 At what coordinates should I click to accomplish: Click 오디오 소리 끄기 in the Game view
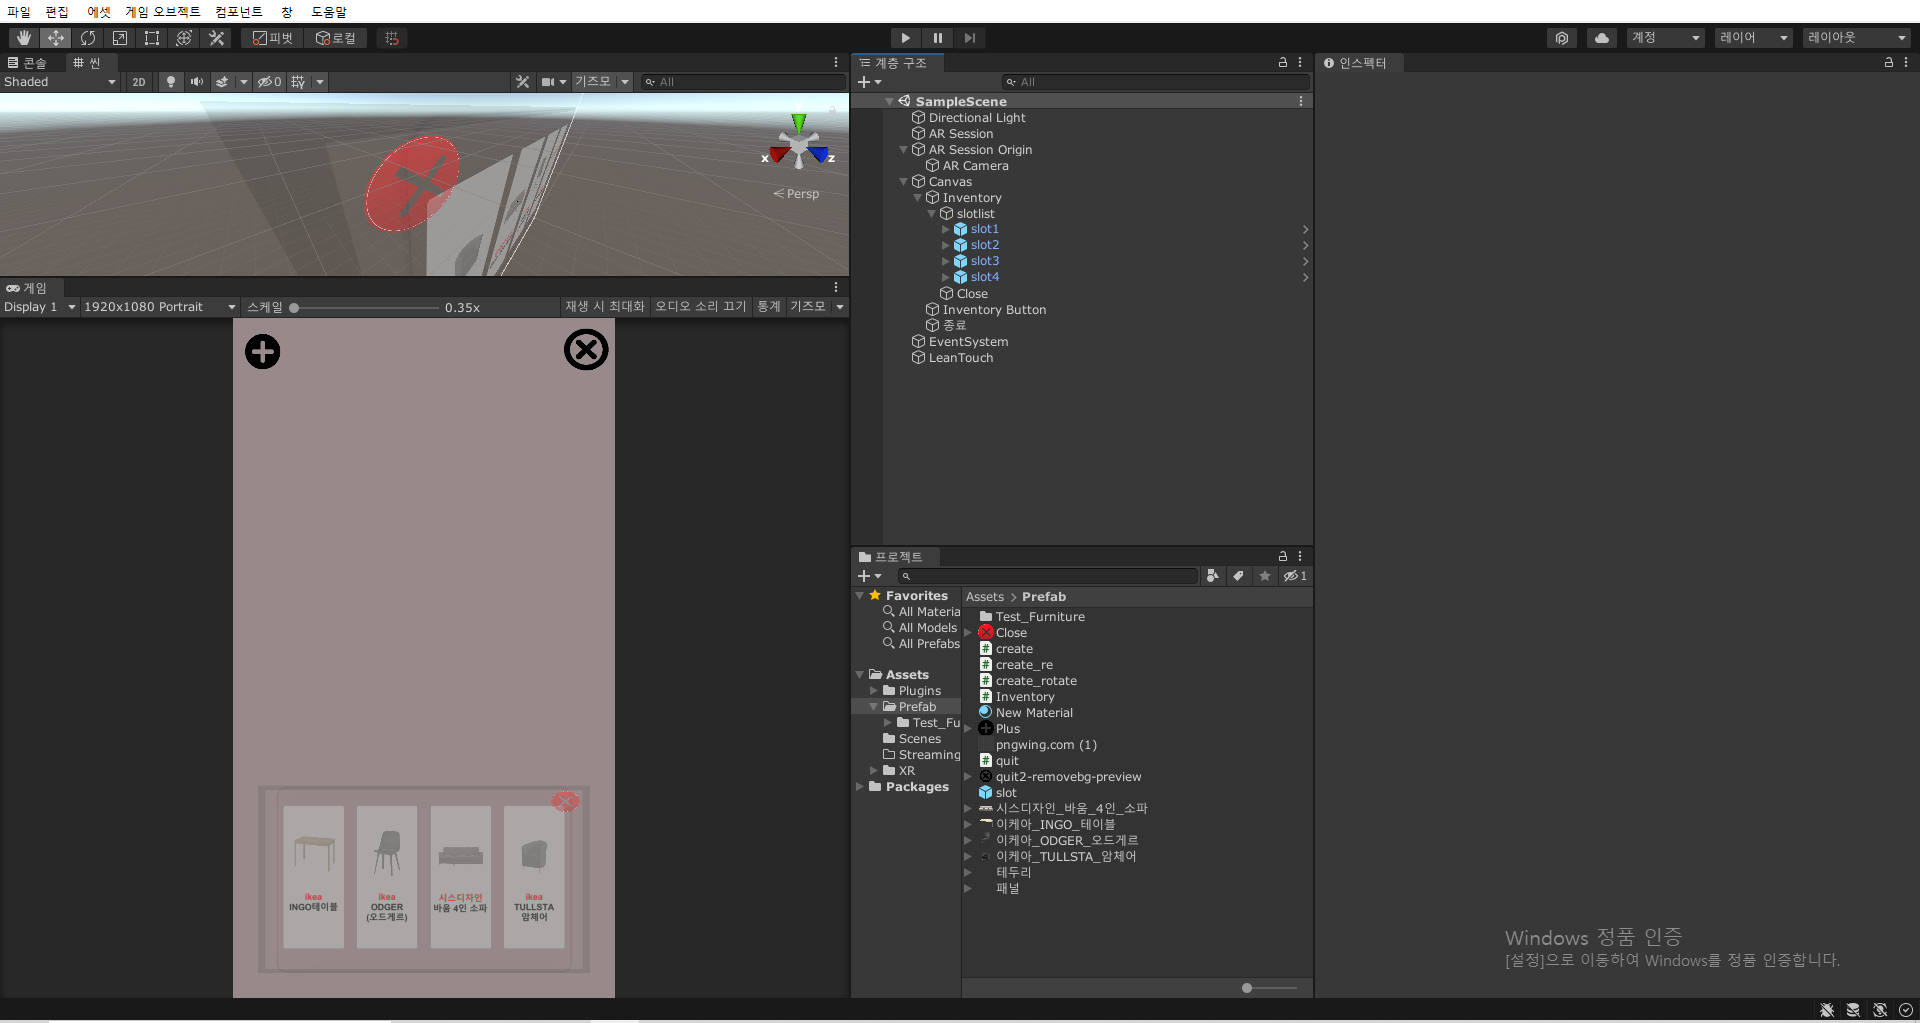699,307
